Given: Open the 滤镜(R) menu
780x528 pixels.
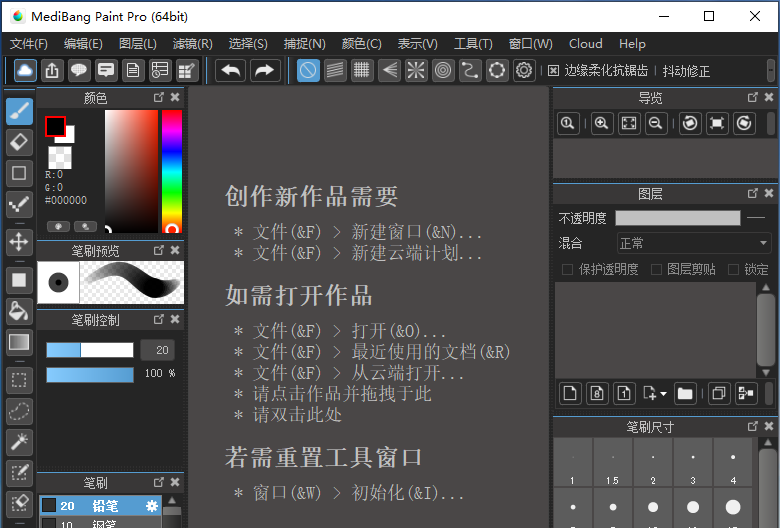Looking at the screenshot, I should click(193, 44).
